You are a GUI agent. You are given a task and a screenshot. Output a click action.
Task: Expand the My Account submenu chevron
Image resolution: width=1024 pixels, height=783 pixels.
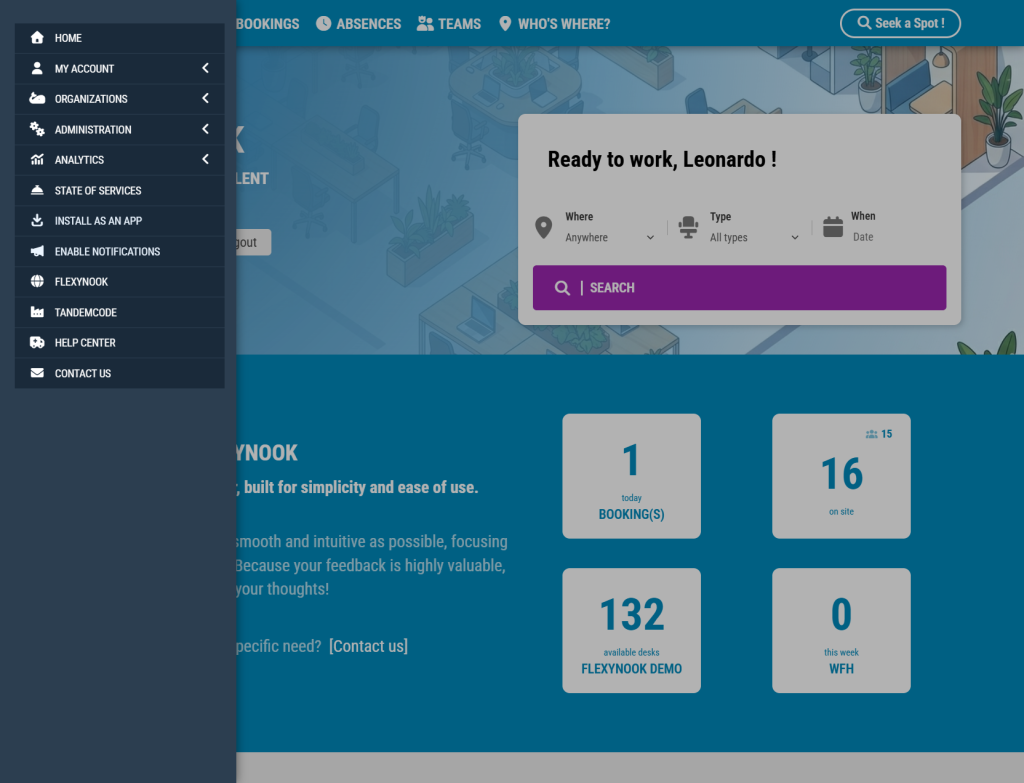tap(205, 68)
